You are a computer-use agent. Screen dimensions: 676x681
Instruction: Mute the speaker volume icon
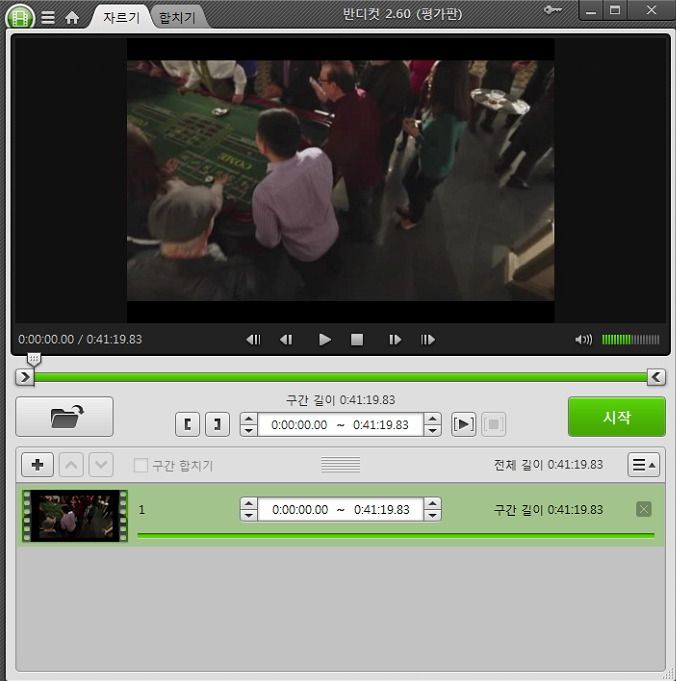click(x=583, y=339)
